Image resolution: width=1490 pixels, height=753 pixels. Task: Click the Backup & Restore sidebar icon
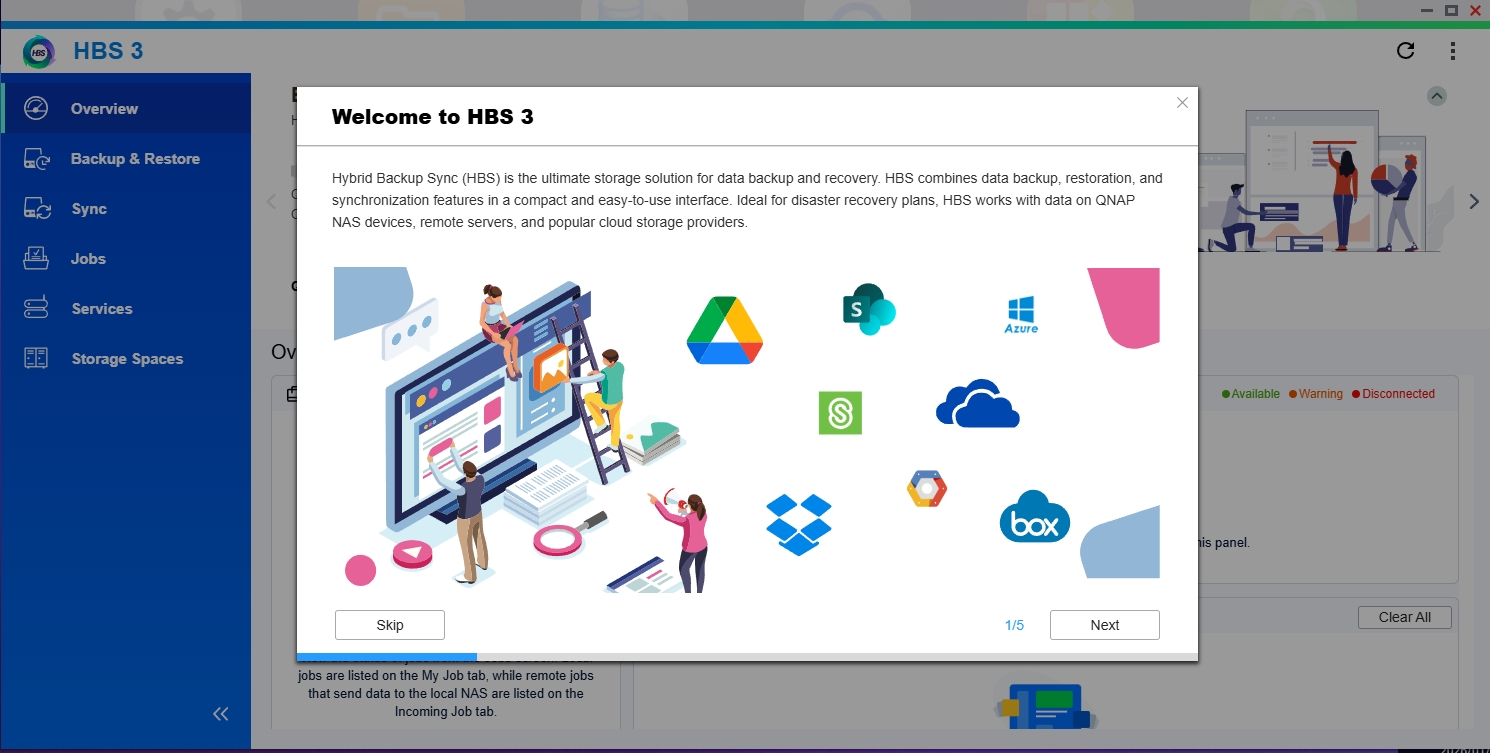36,158
